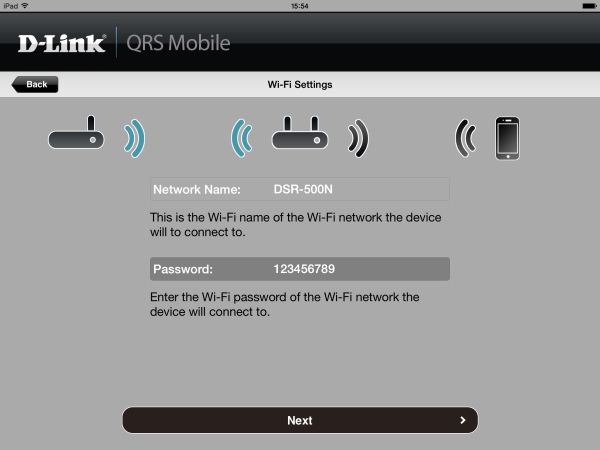Screen dimensions: 600x450
Task: Tap the Wi-Fi password instruction text
Action: pos(285,304)
